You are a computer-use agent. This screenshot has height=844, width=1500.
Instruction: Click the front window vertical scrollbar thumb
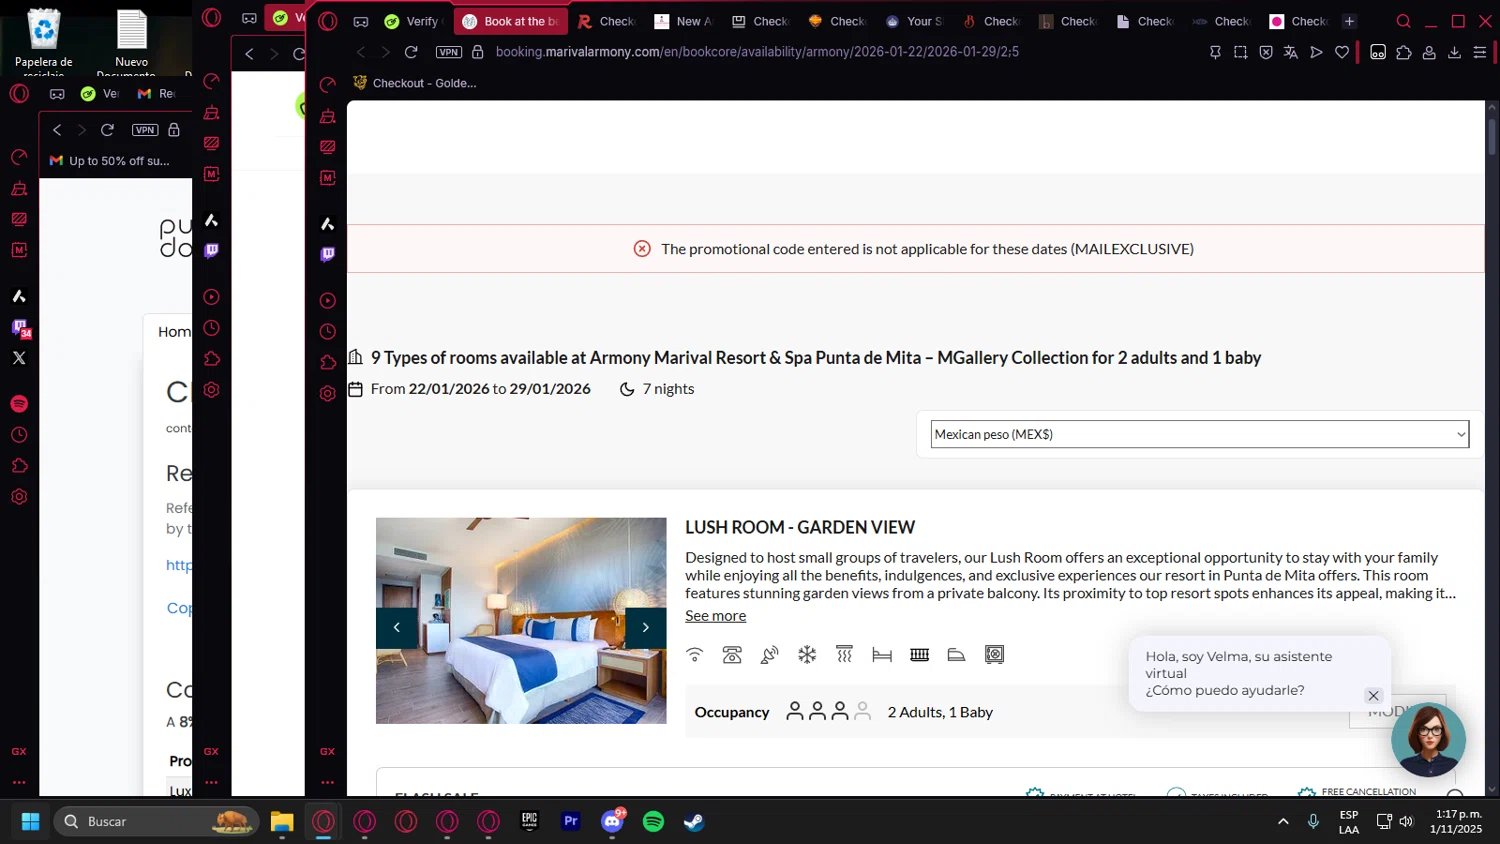click(1492, 137)
